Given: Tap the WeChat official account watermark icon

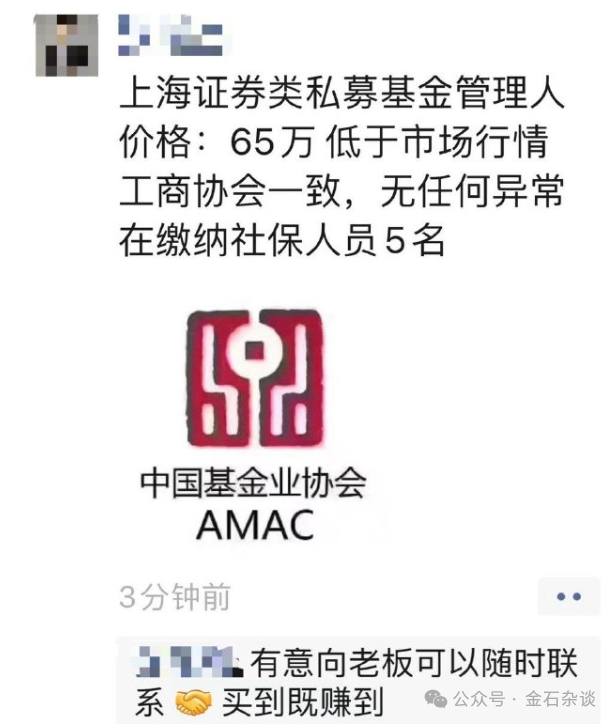Looking at the screenshot, I should pyautogui.click(x=436, y=699).
